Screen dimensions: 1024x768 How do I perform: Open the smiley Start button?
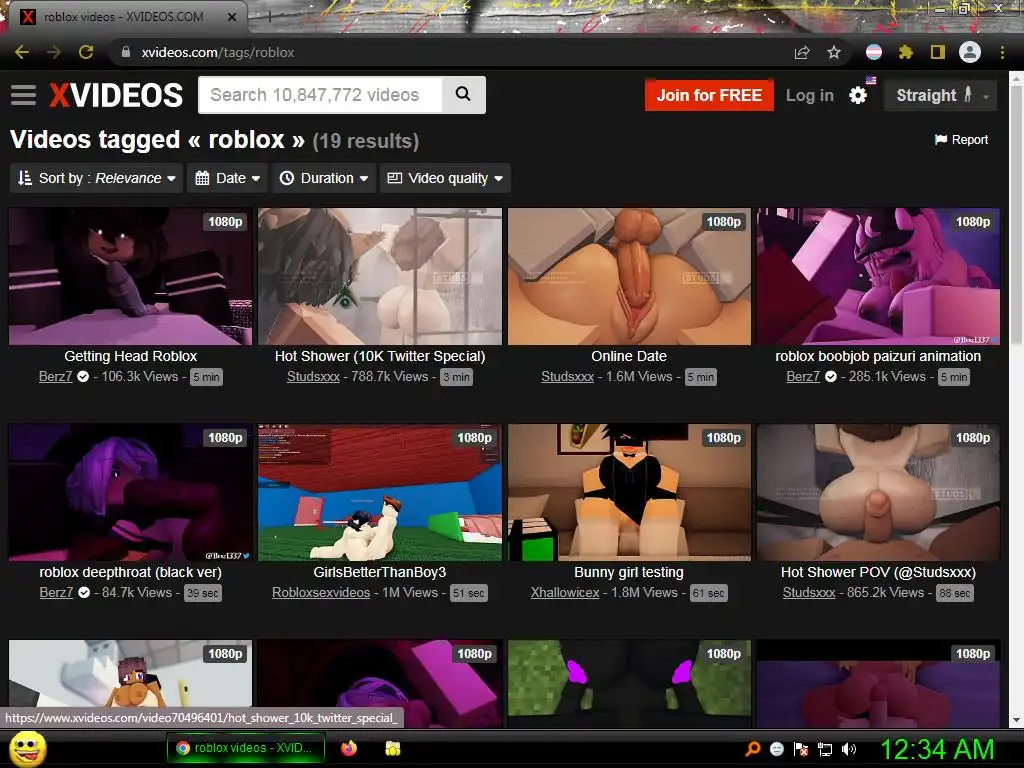click(x=27, y=748)
